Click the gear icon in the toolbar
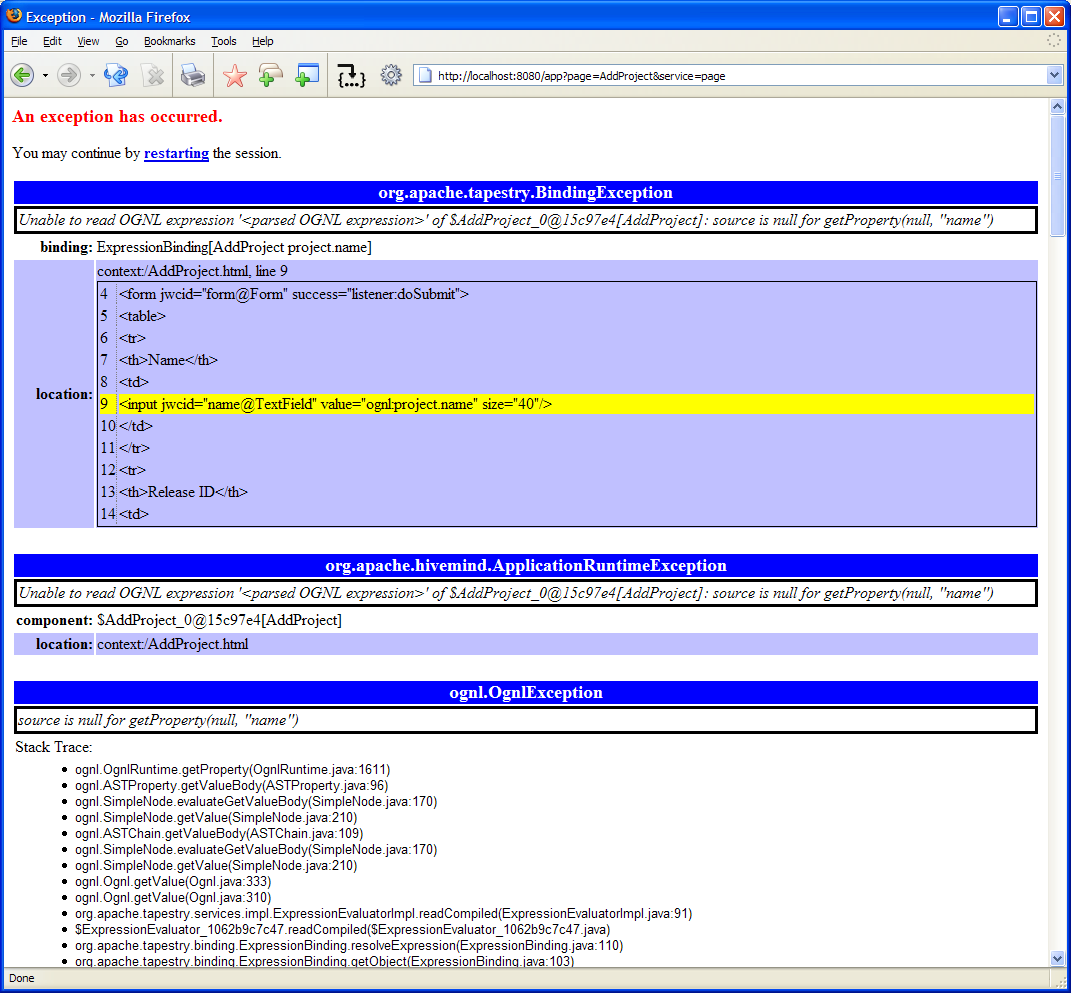The width and height of the screenshot is (1071, 993). (391, 75)
